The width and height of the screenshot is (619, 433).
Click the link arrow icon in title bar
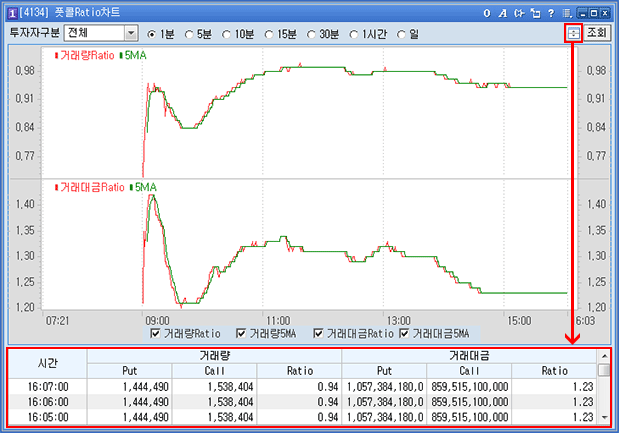point(518,13)
